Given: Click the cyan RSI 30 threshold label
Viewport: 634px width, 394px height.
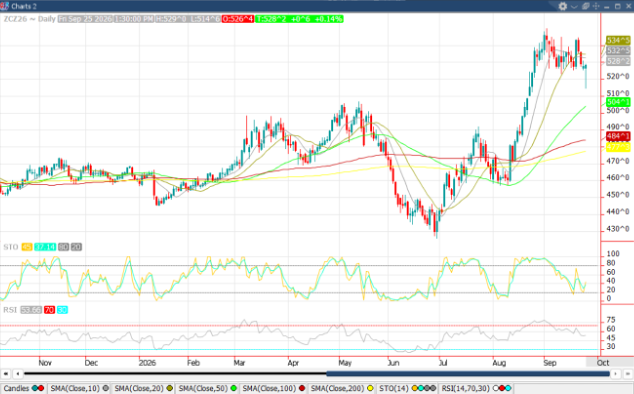Looking at the screenshot, I should 62,310.
